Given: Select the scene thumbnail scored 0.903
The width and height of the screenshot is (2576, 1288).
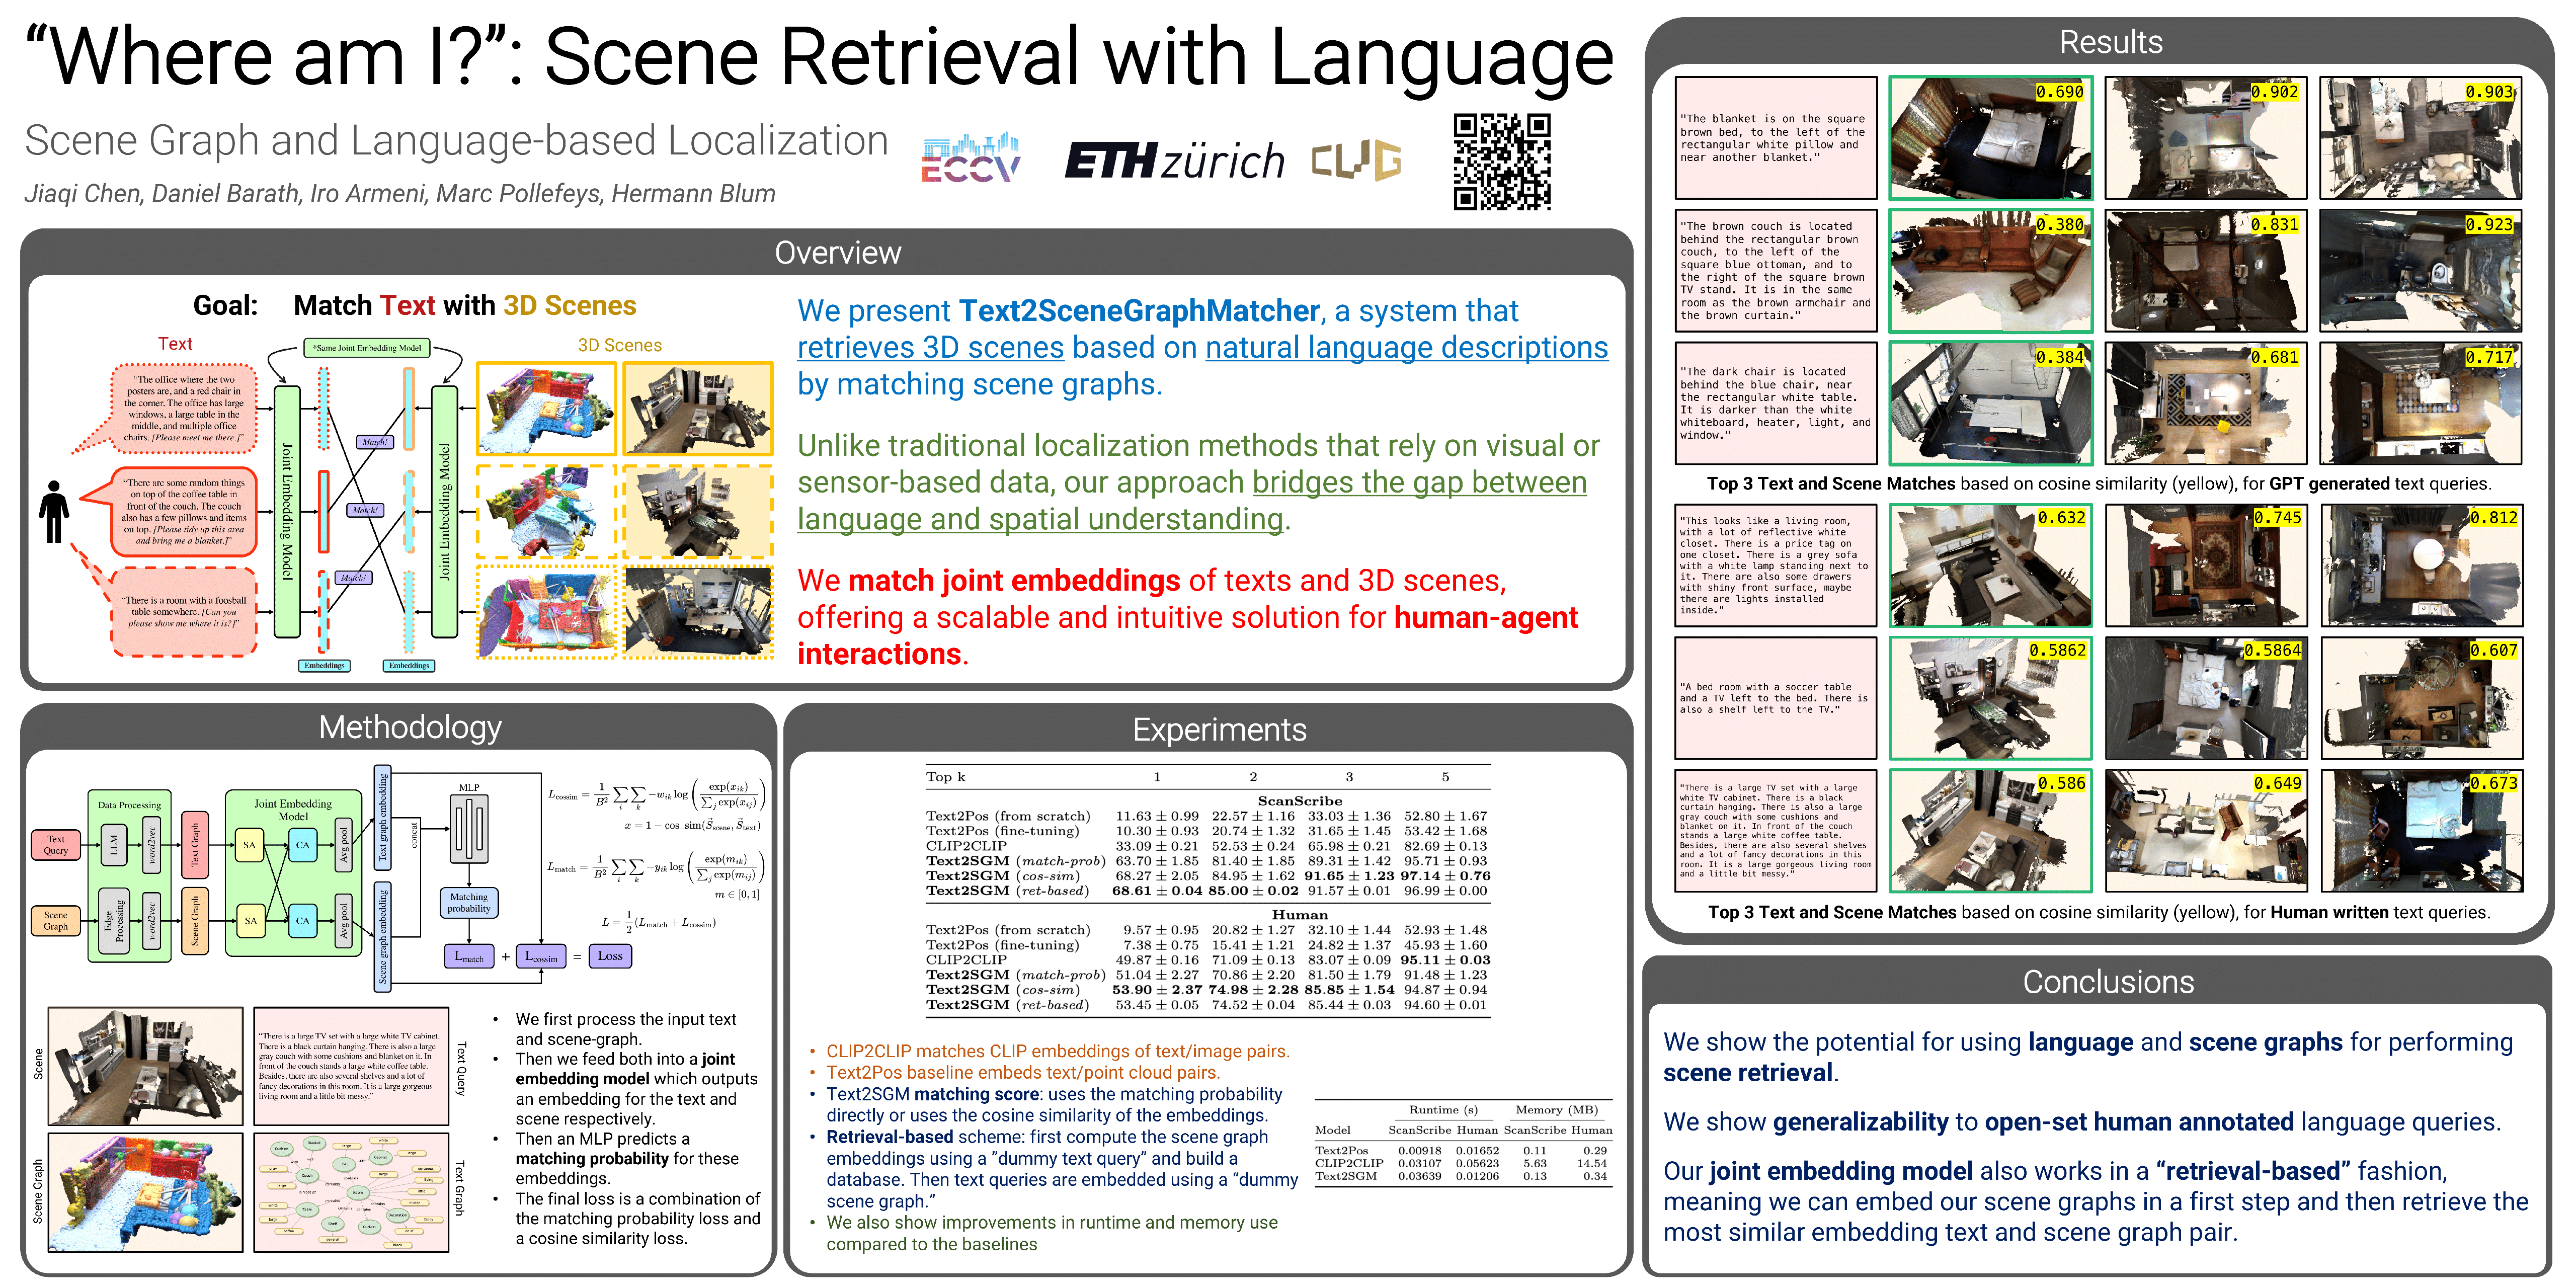Looking at the screenshot, I should pos(2420,138).
